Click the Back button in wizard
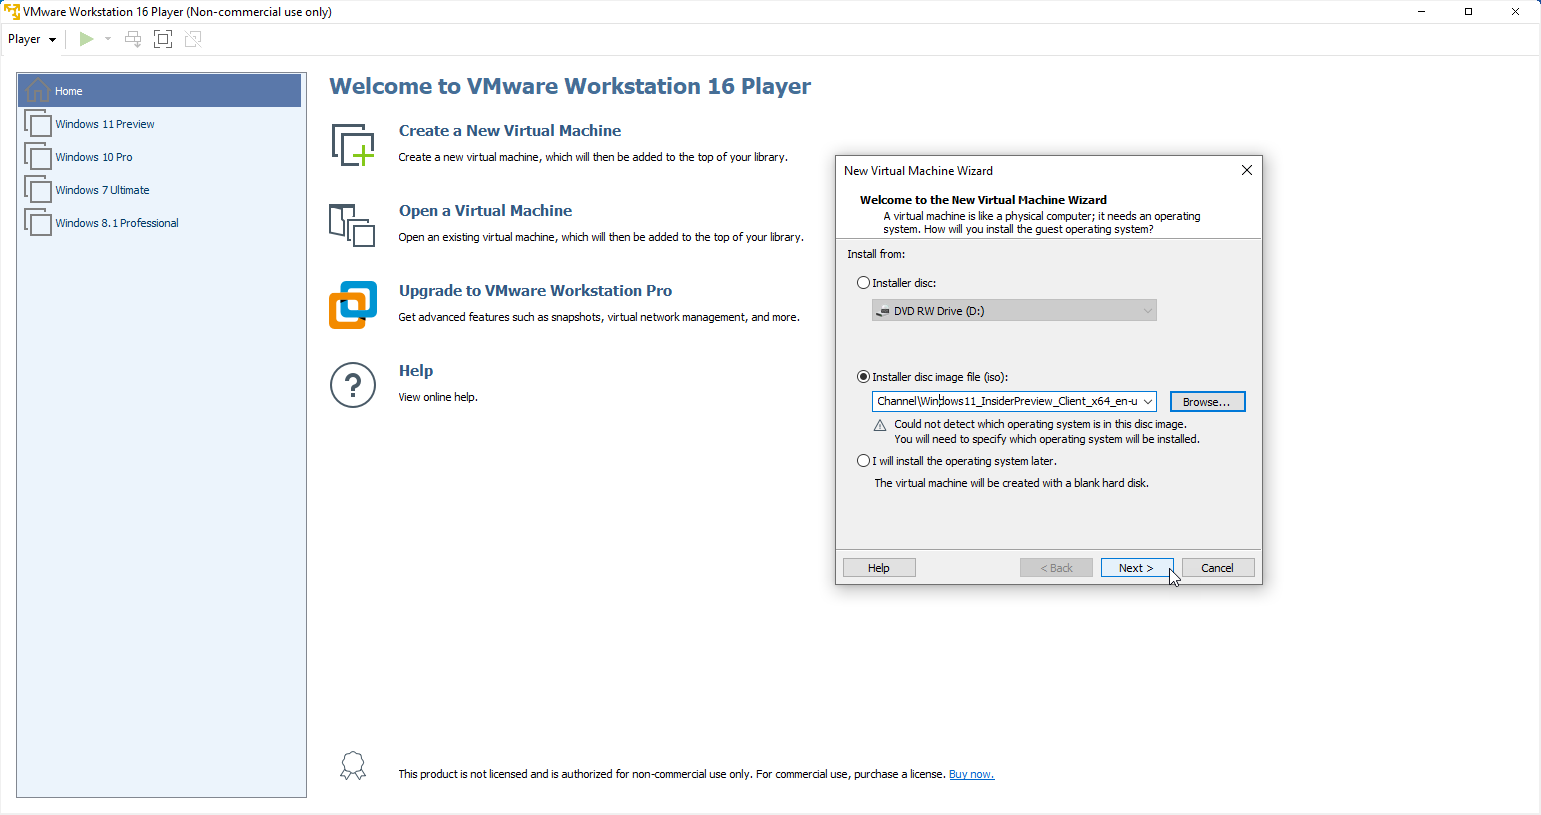The height and width of the screenshot is (815, 1541). pos(1056,568)
